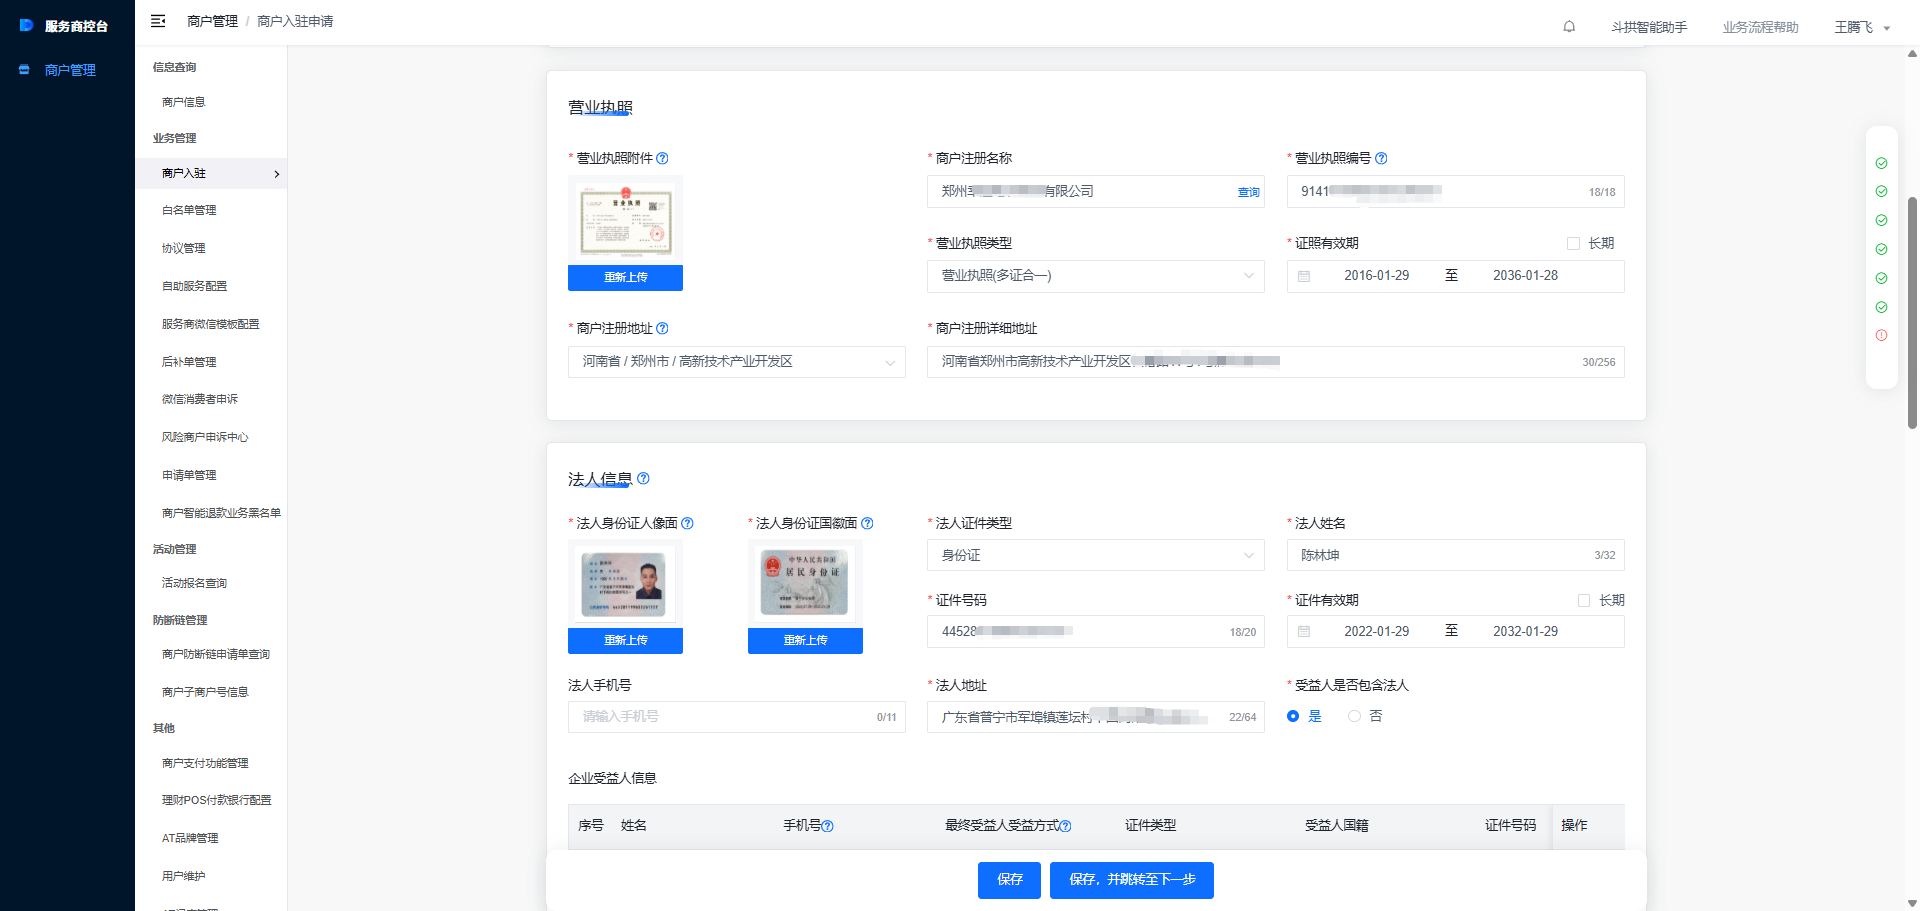Click the 营业执照附件 help question icon
Screen dimensions: 1920x911
pos(662,158)
